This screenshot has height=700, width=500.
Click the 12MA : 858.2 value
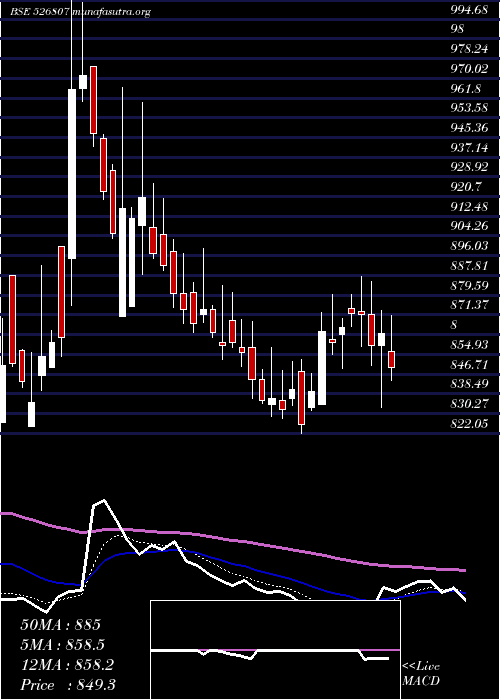click(x=67, y=665)
